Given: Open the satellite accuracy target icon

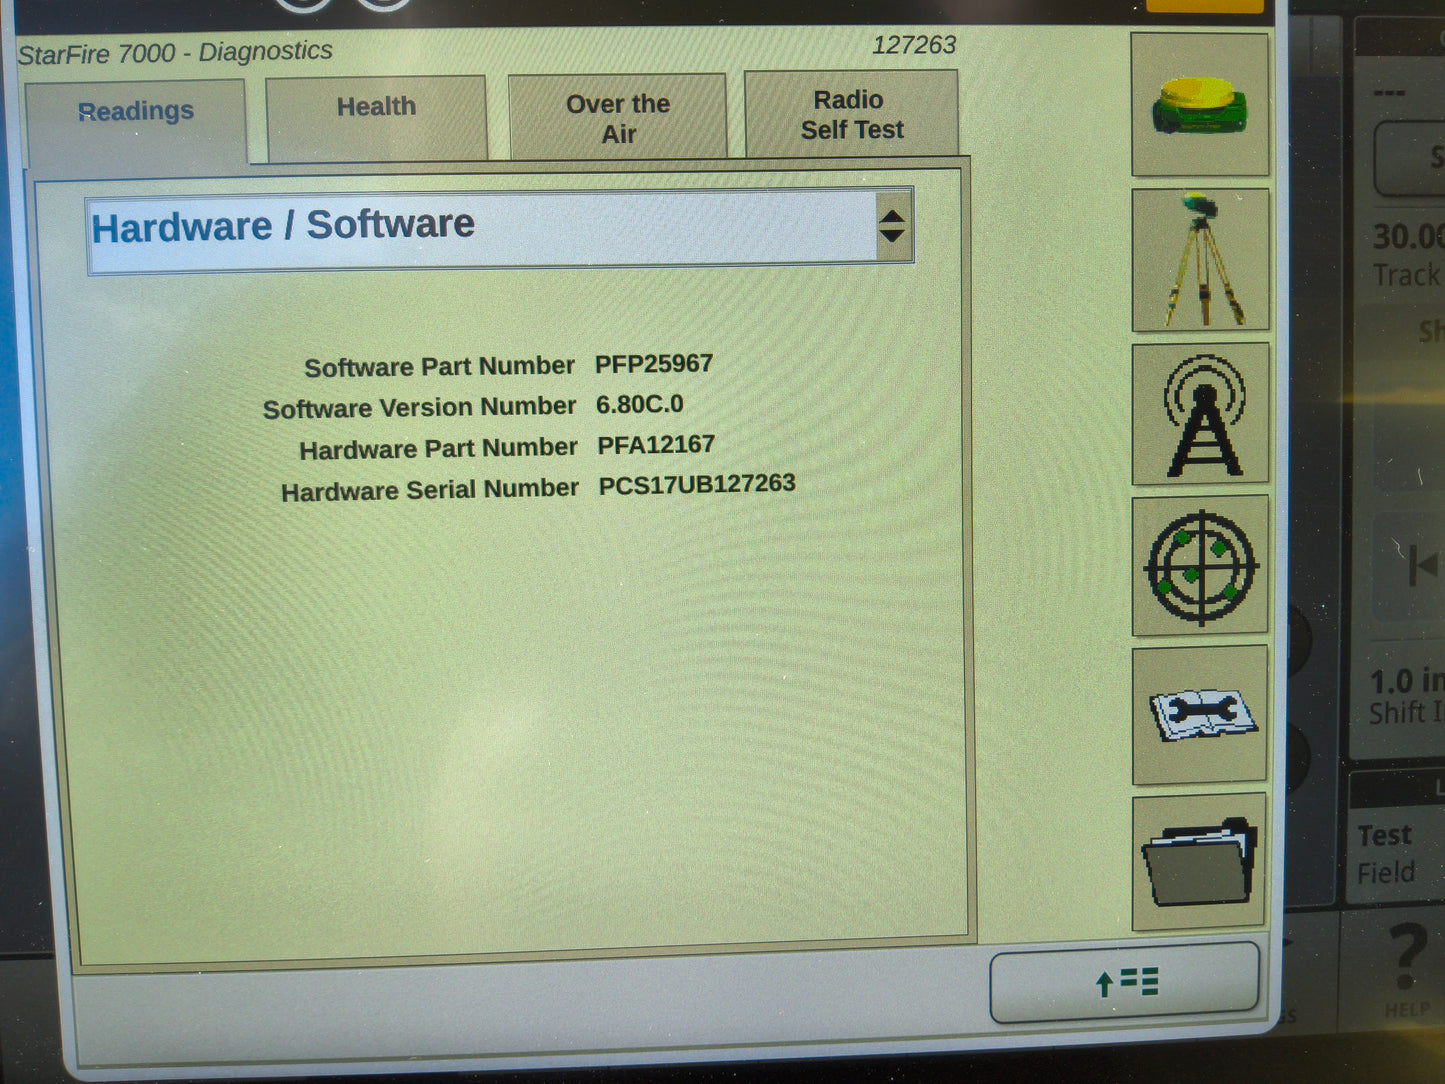Looking at the screenshot, I should coord(1198,567).
